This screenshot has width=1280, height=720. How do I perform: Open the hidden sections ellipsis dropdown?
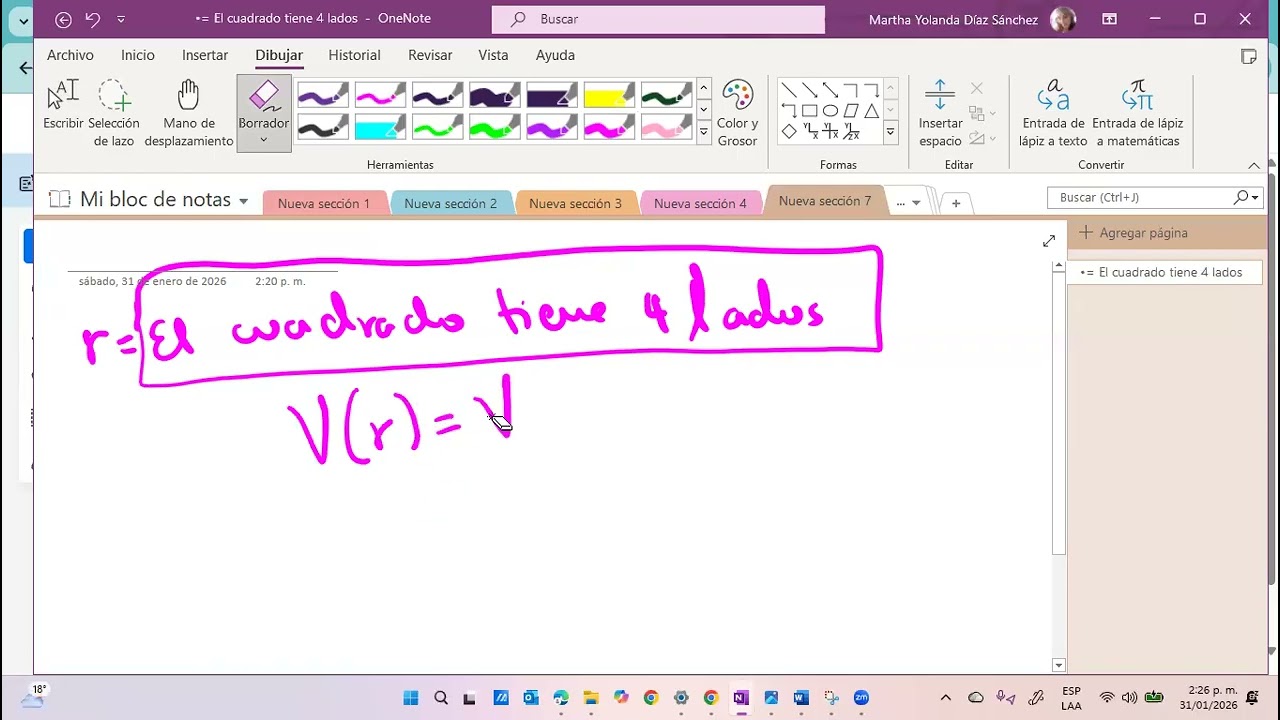[908, 203]
